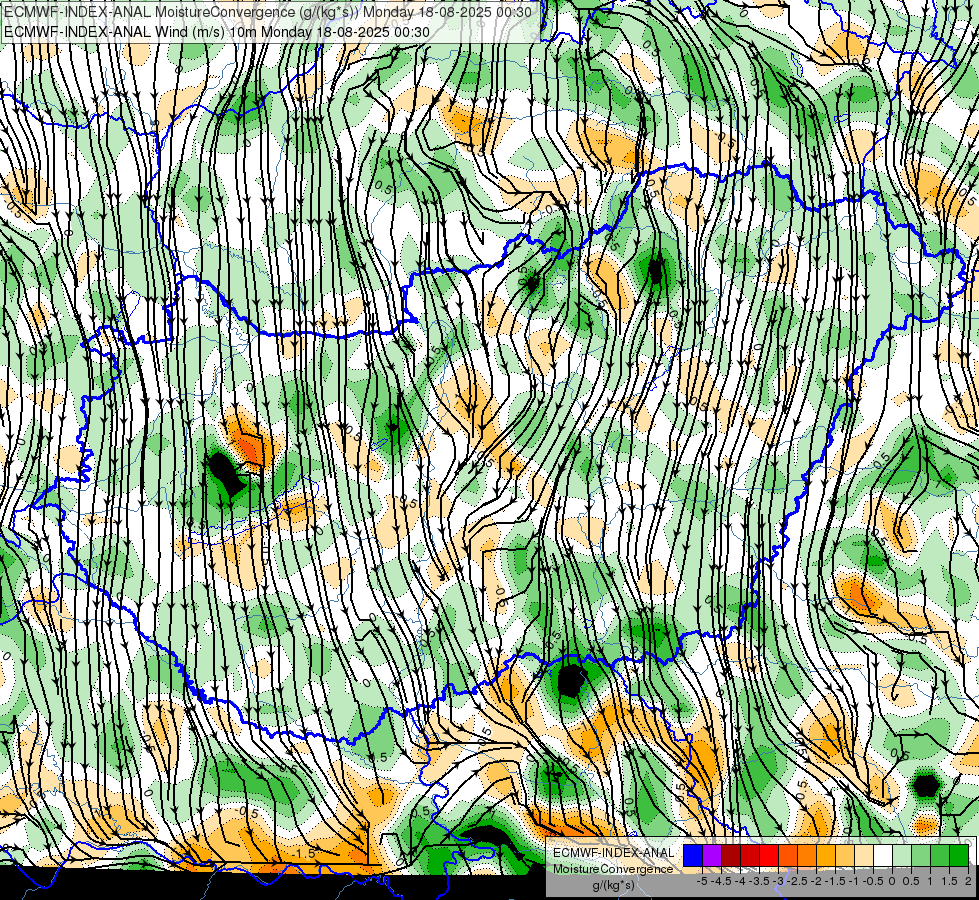Pick the pale peach swatch between -1 and -0.5
Screen dimensions: 979x900
coord(864,856)
